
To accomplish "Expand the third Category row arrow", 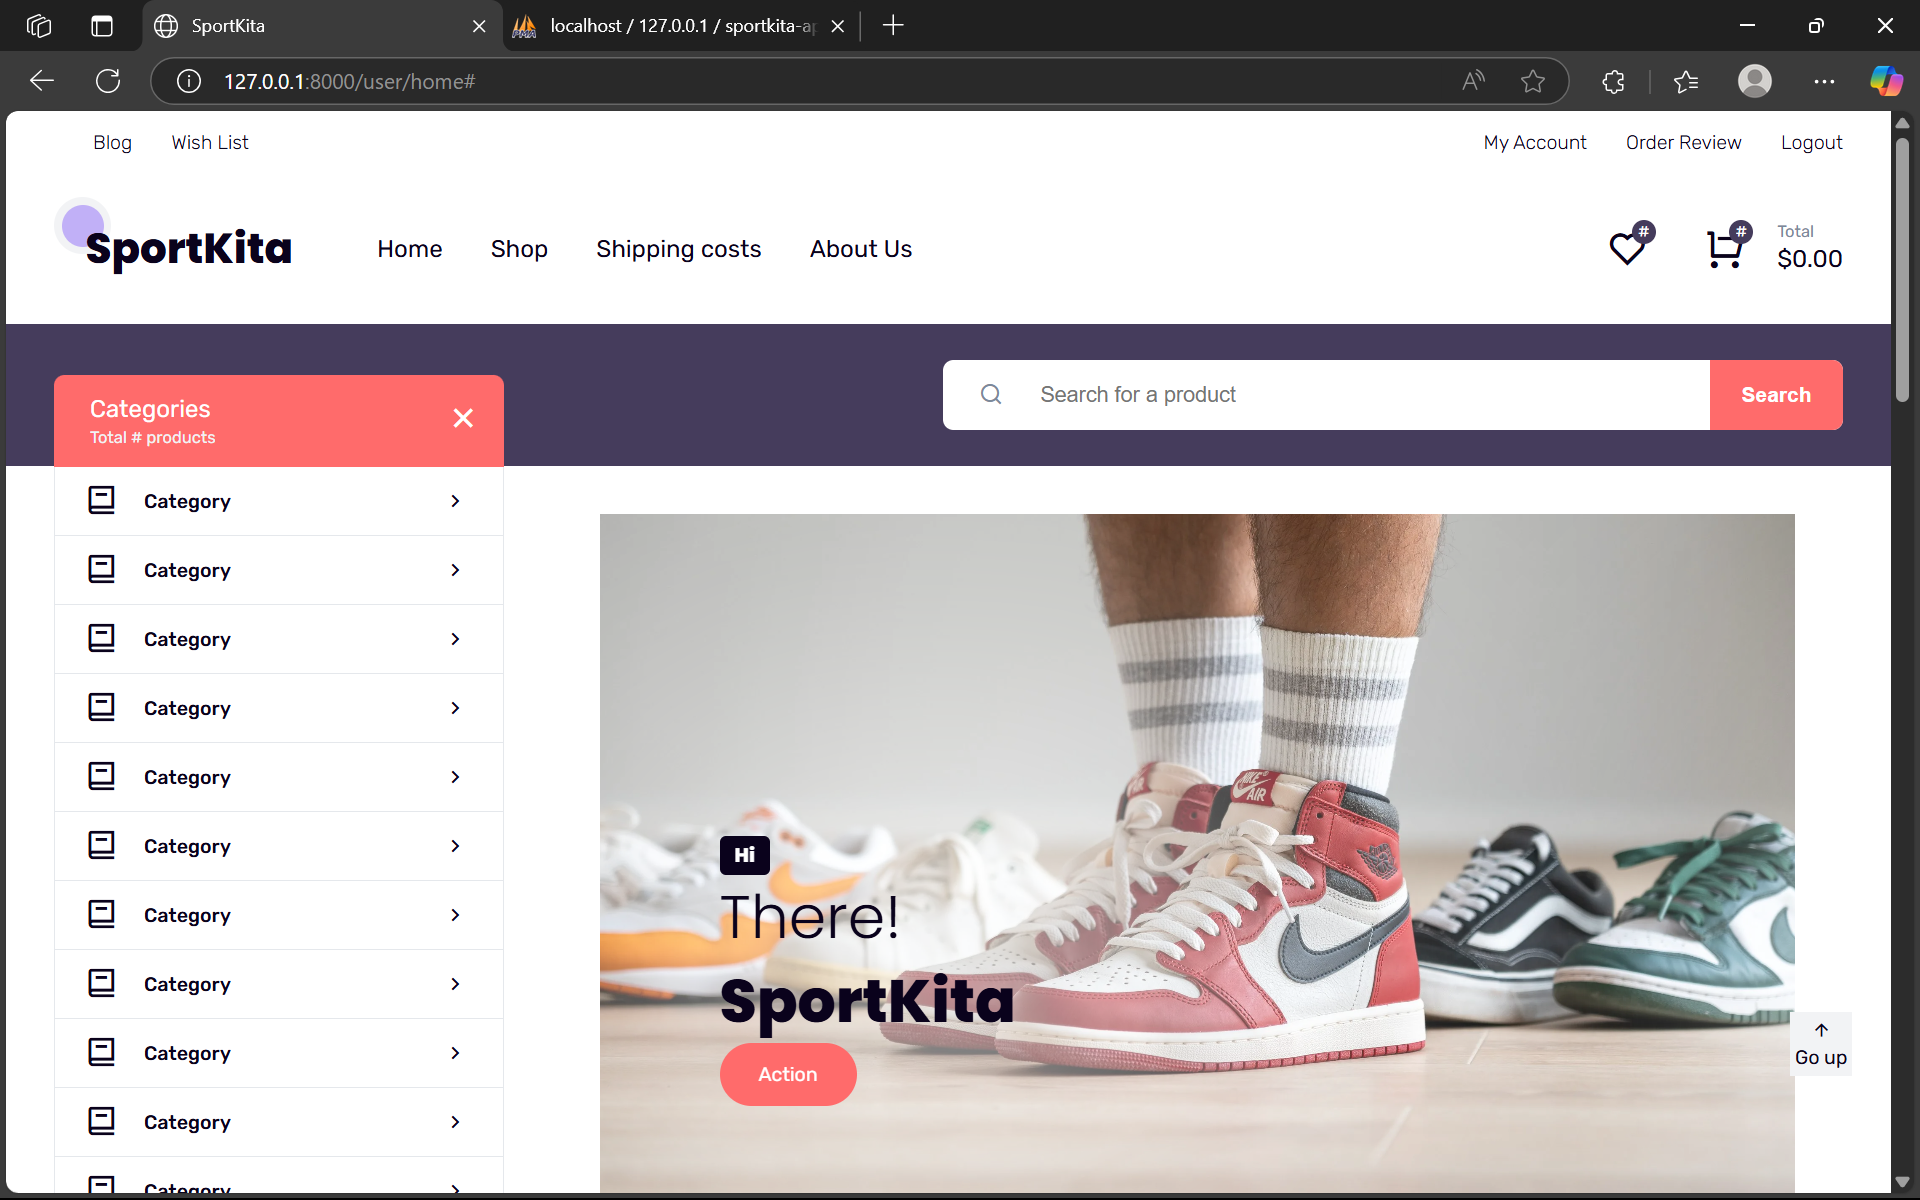I will point(455,639).
